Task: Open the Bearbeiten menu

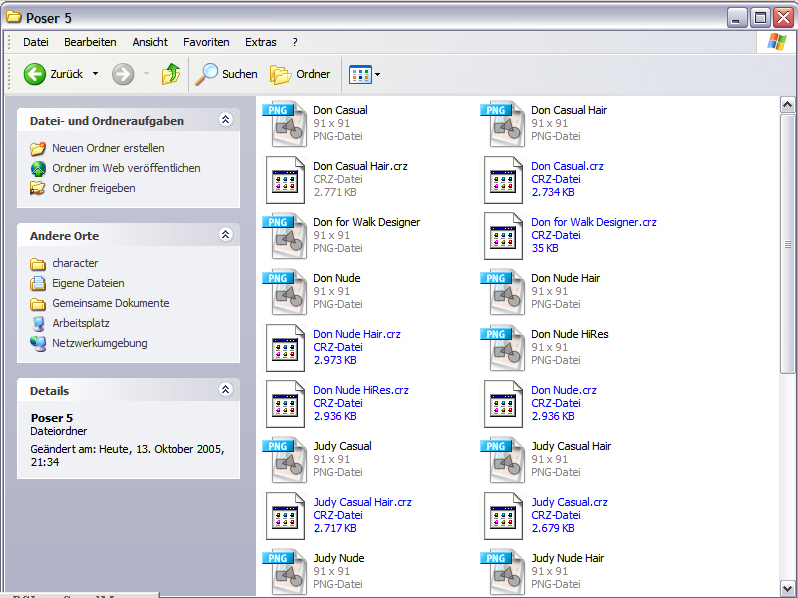Action: (x=90, y=42)
